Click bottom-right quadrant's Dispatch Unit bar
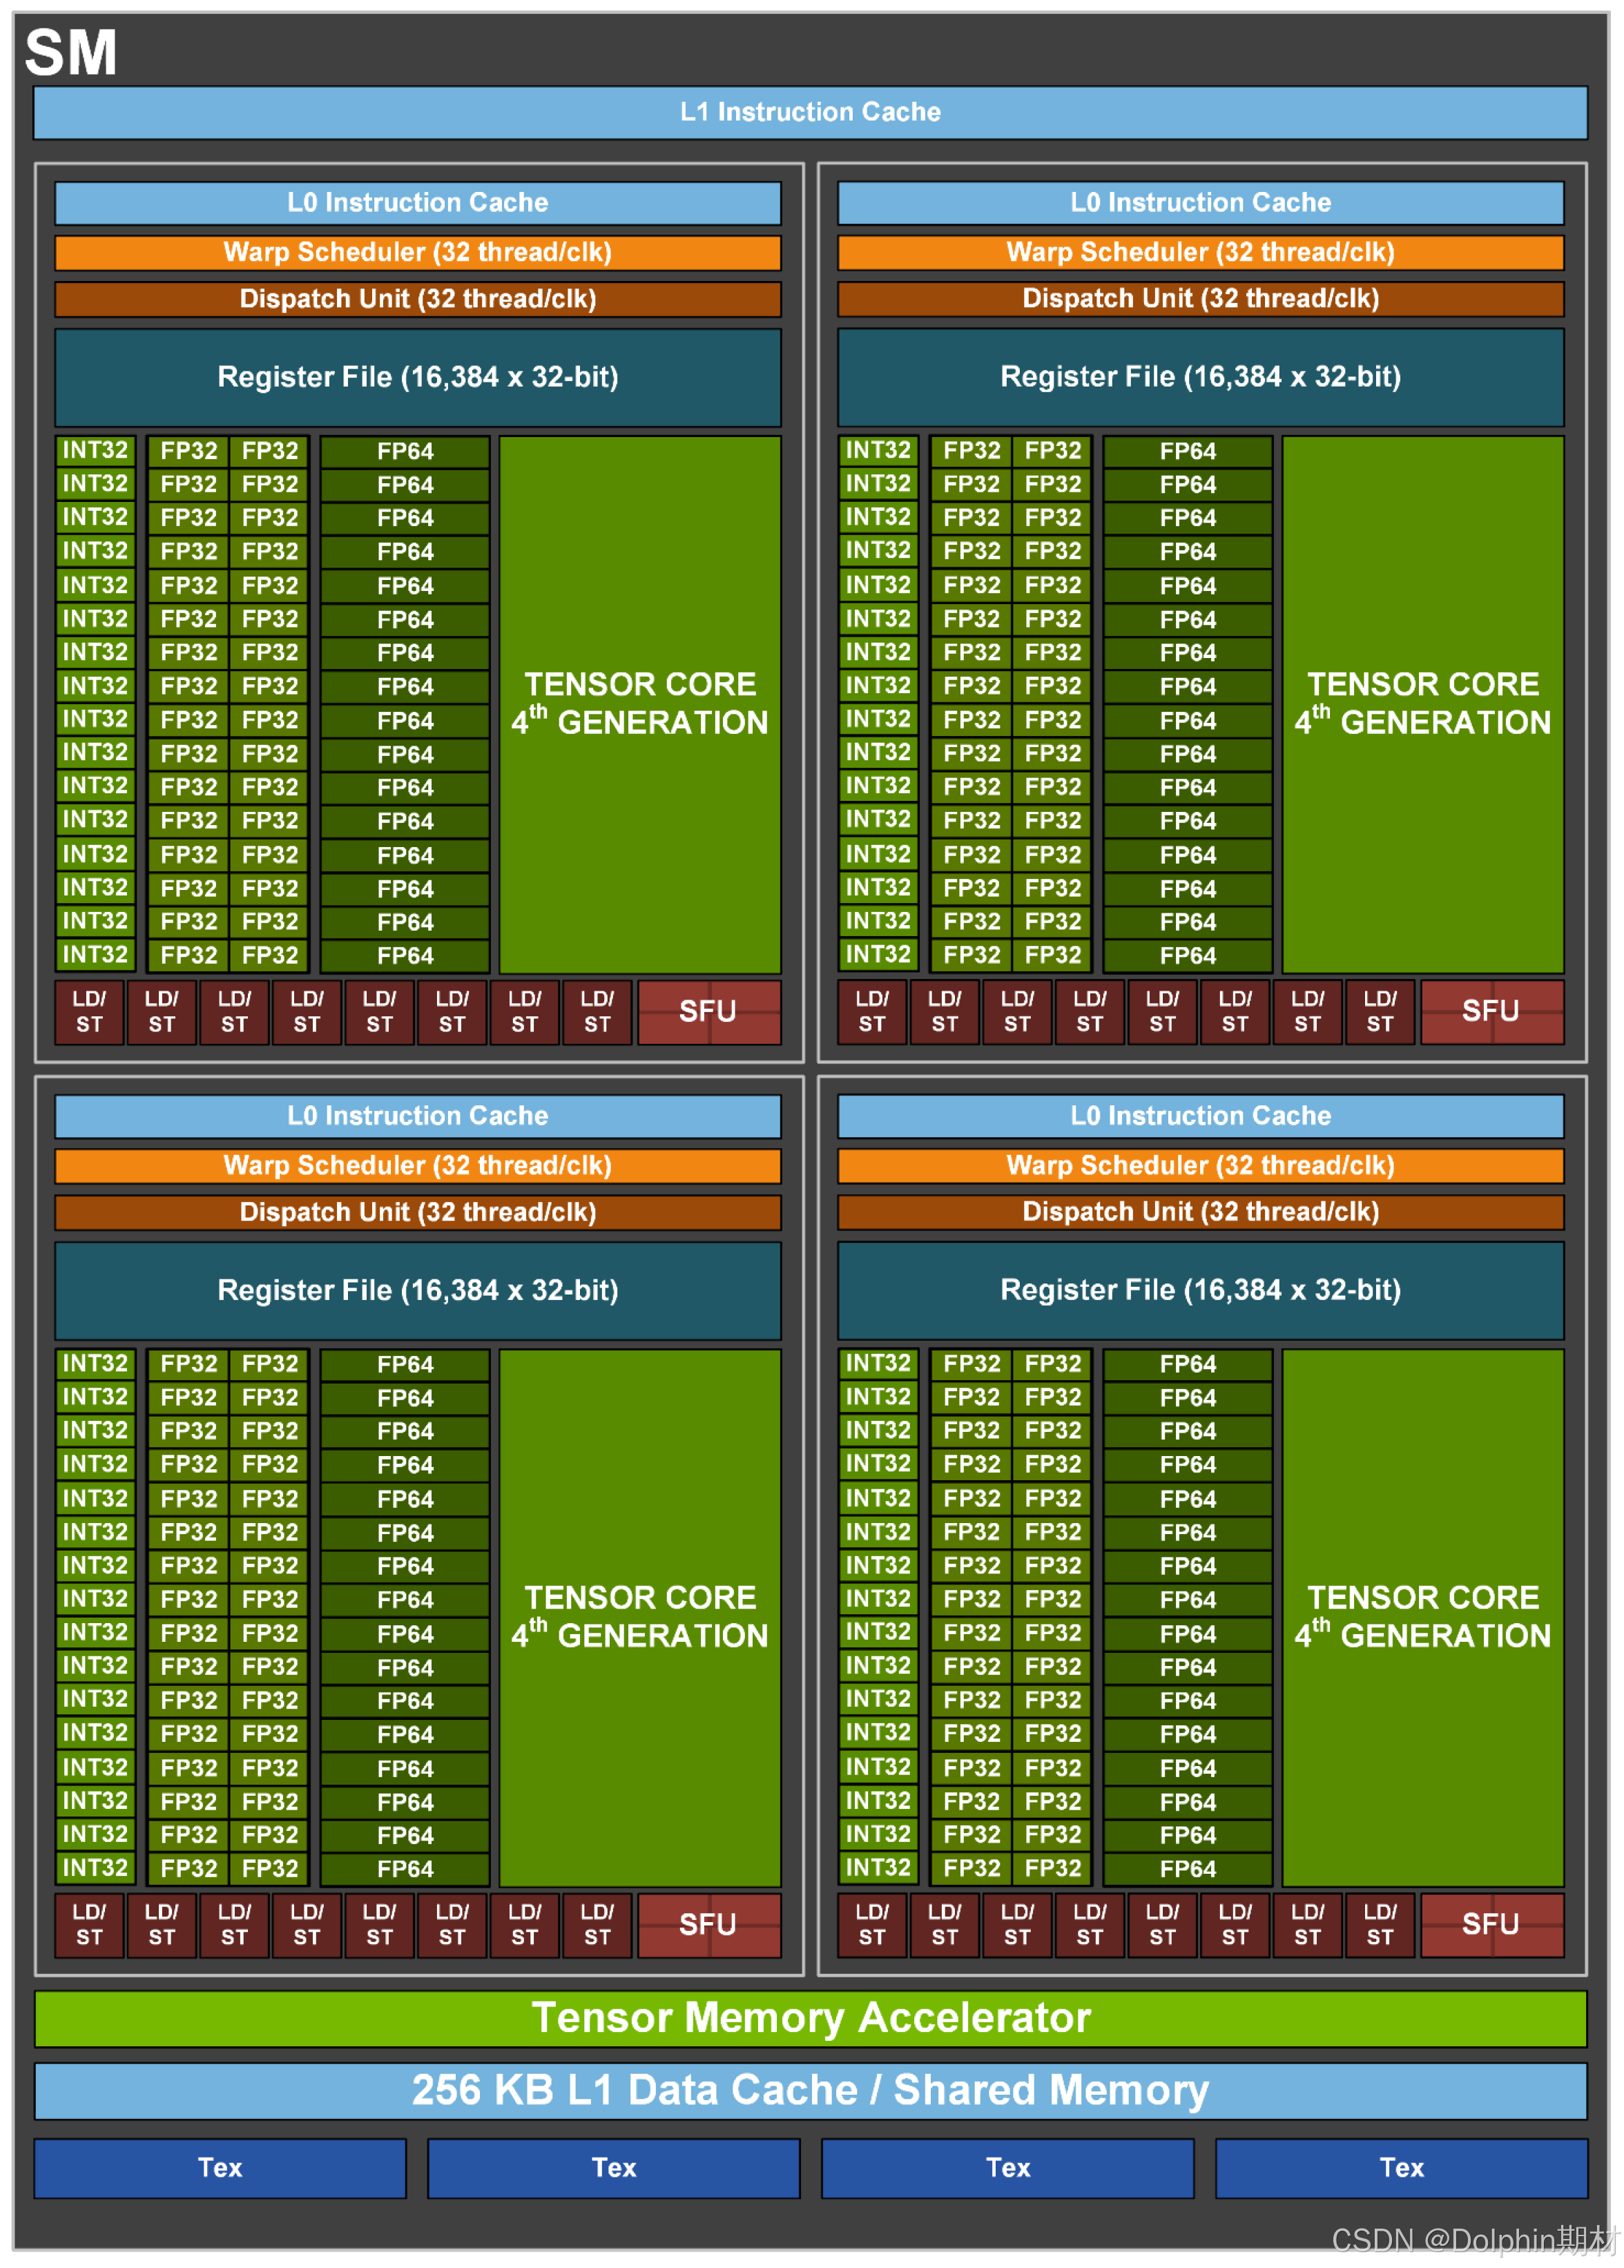 tap(1200, 1212)
